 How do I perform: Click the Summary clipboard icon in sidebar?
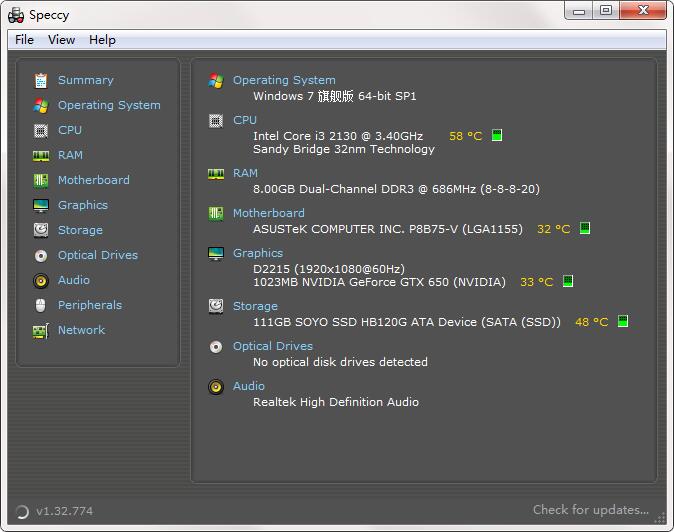(41, 80)
